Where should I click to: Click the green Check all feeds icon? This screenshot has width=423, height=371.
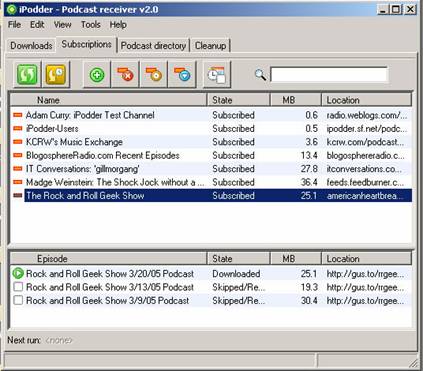pos(27,74)
